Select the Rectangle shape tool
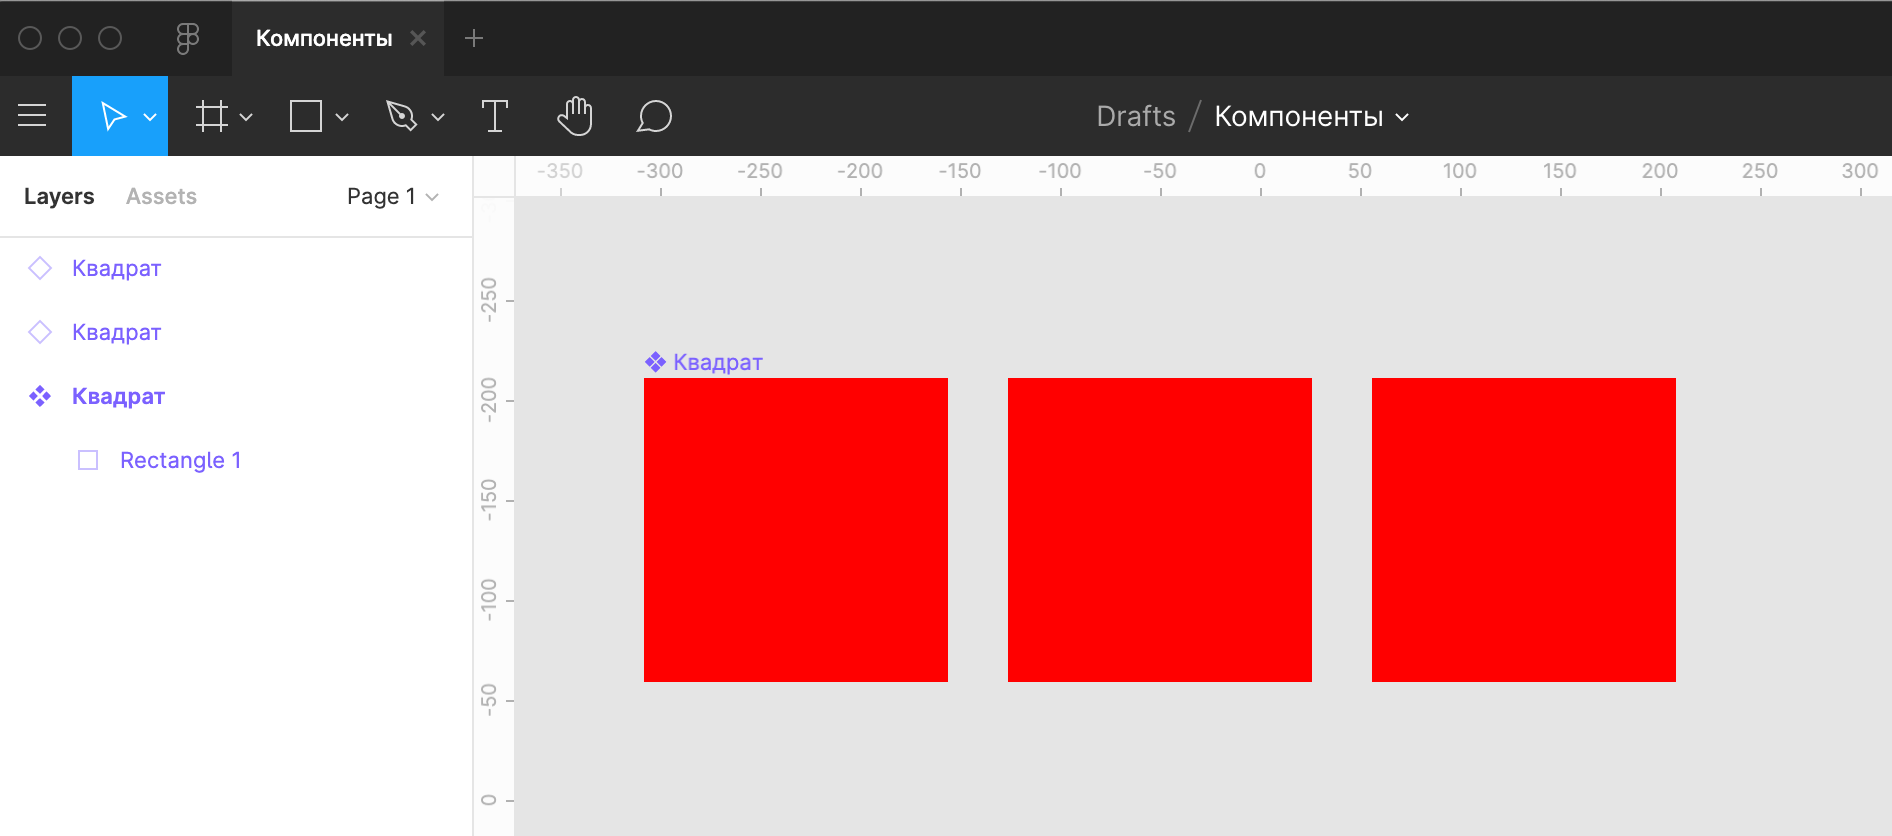 coord(306,116)
